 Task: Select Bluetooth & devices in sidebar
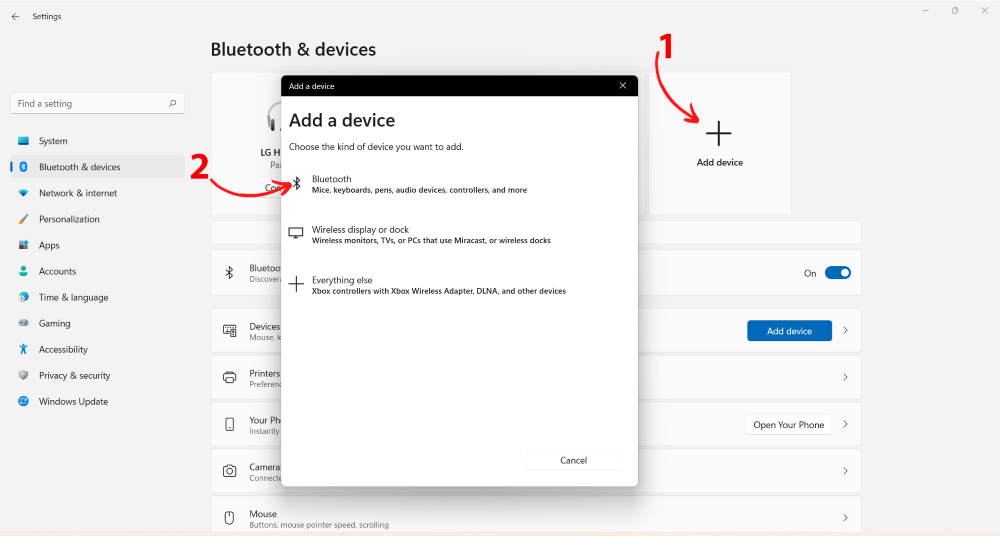click(98, 167)
